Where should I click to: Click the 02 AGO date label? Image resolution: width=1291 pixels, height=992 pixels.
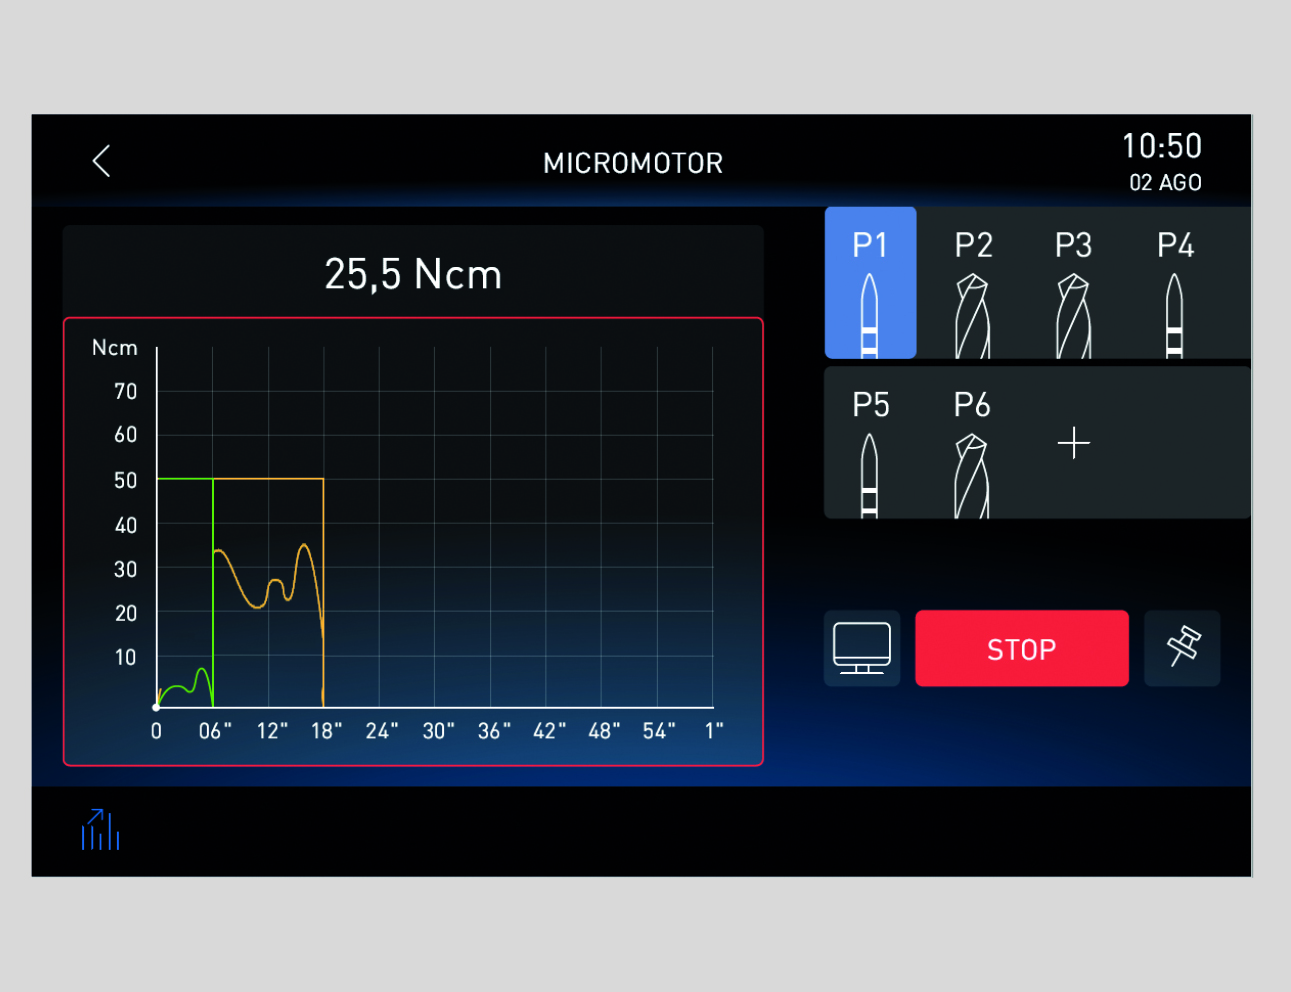coord(1165,183)
